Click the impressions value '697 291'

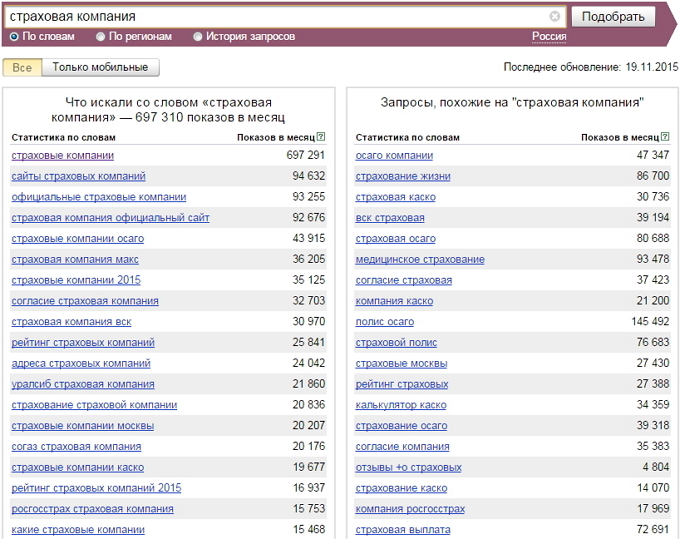(305, 155)
